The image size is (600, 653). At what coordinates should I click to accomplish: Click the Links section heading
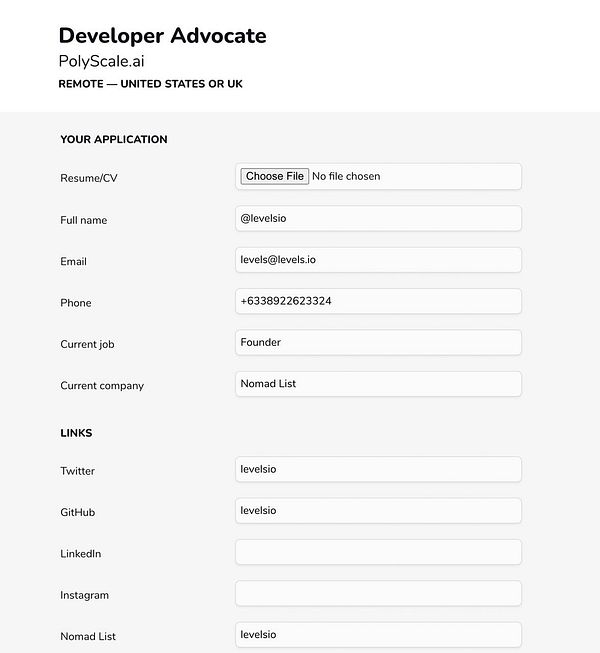click(x=76, y=433)
